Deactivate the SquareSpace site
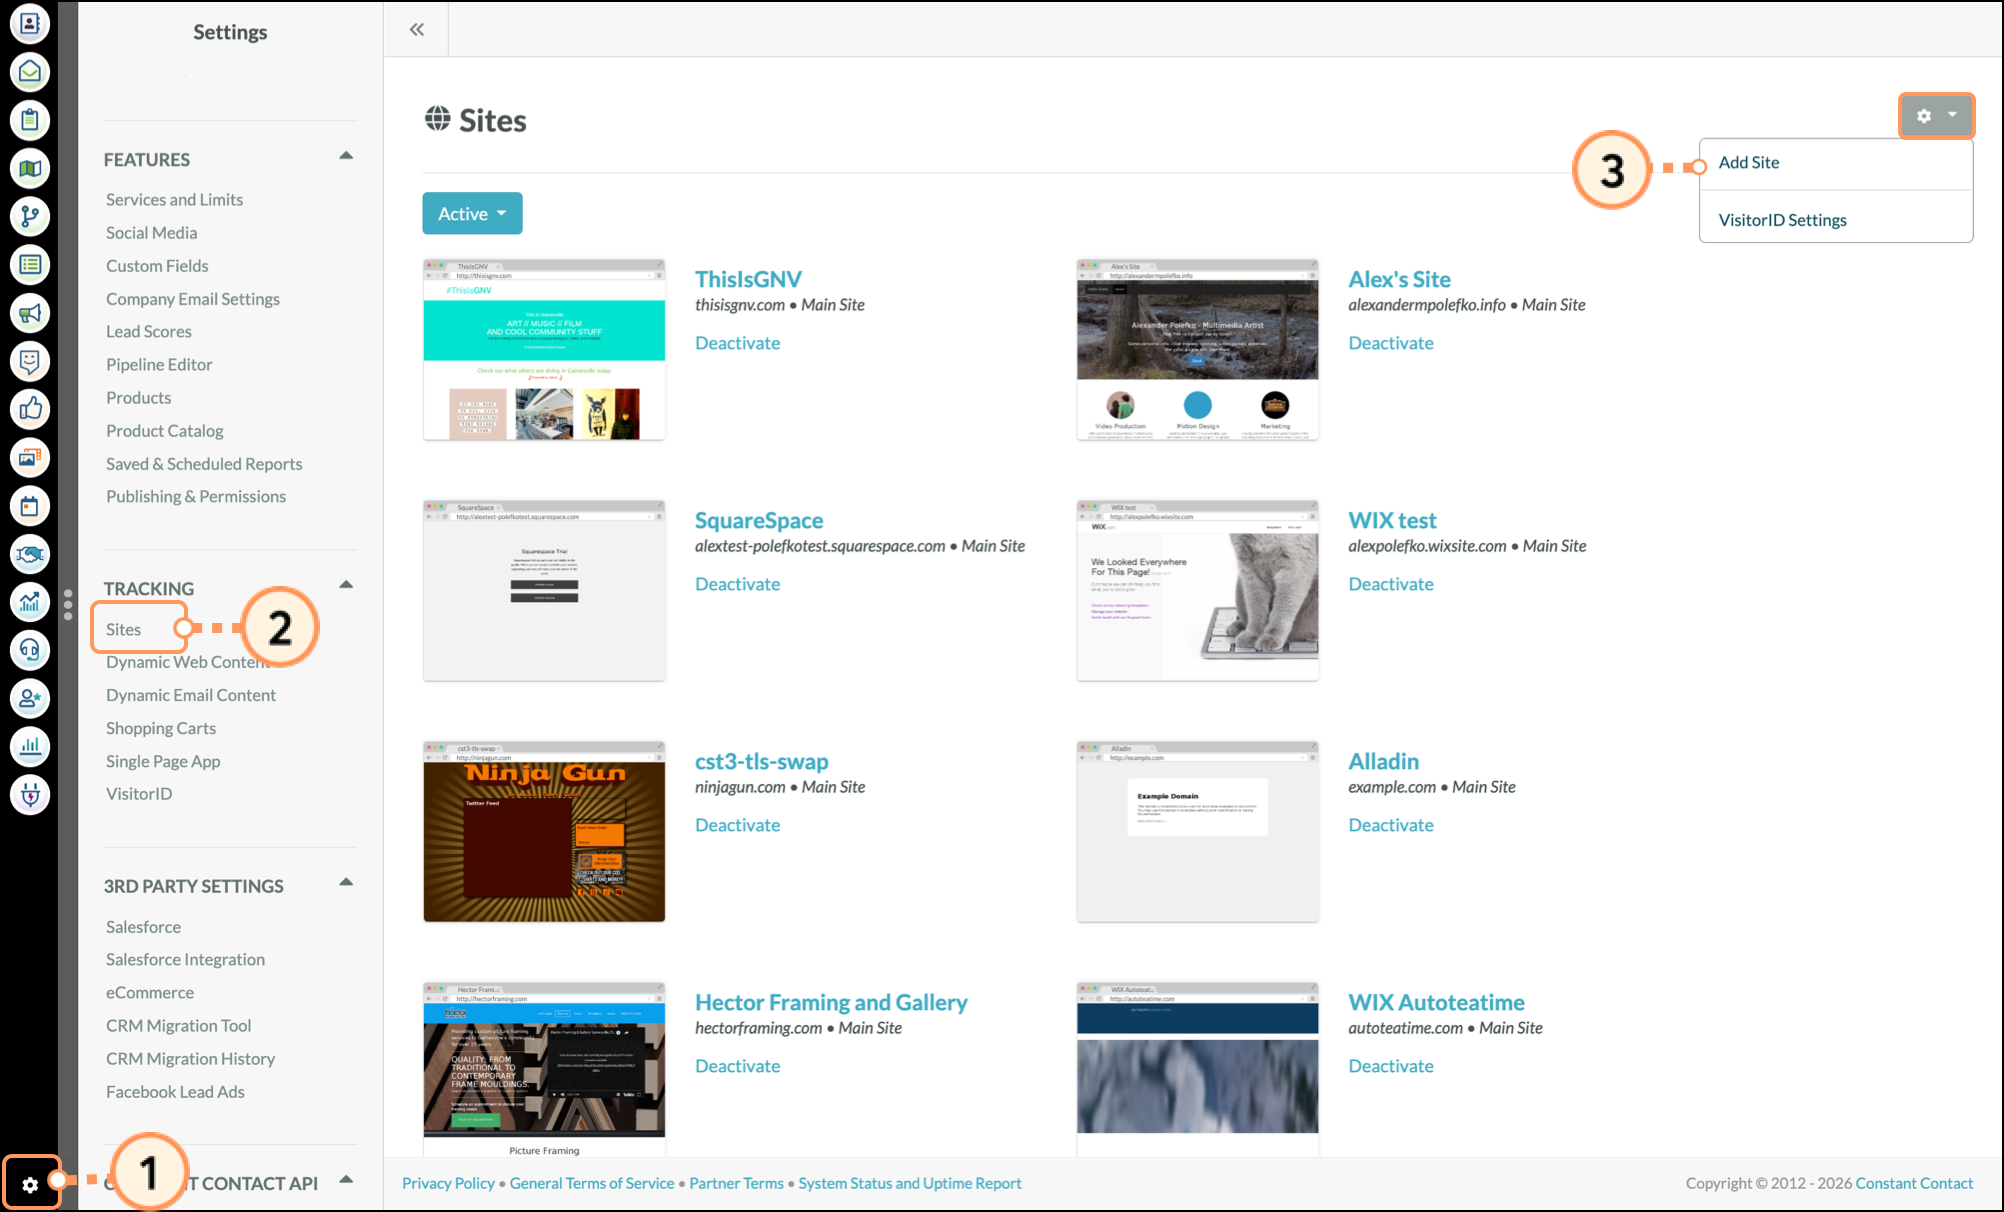The height and width of the screenshot is (1212, 2004). (737, 583)
